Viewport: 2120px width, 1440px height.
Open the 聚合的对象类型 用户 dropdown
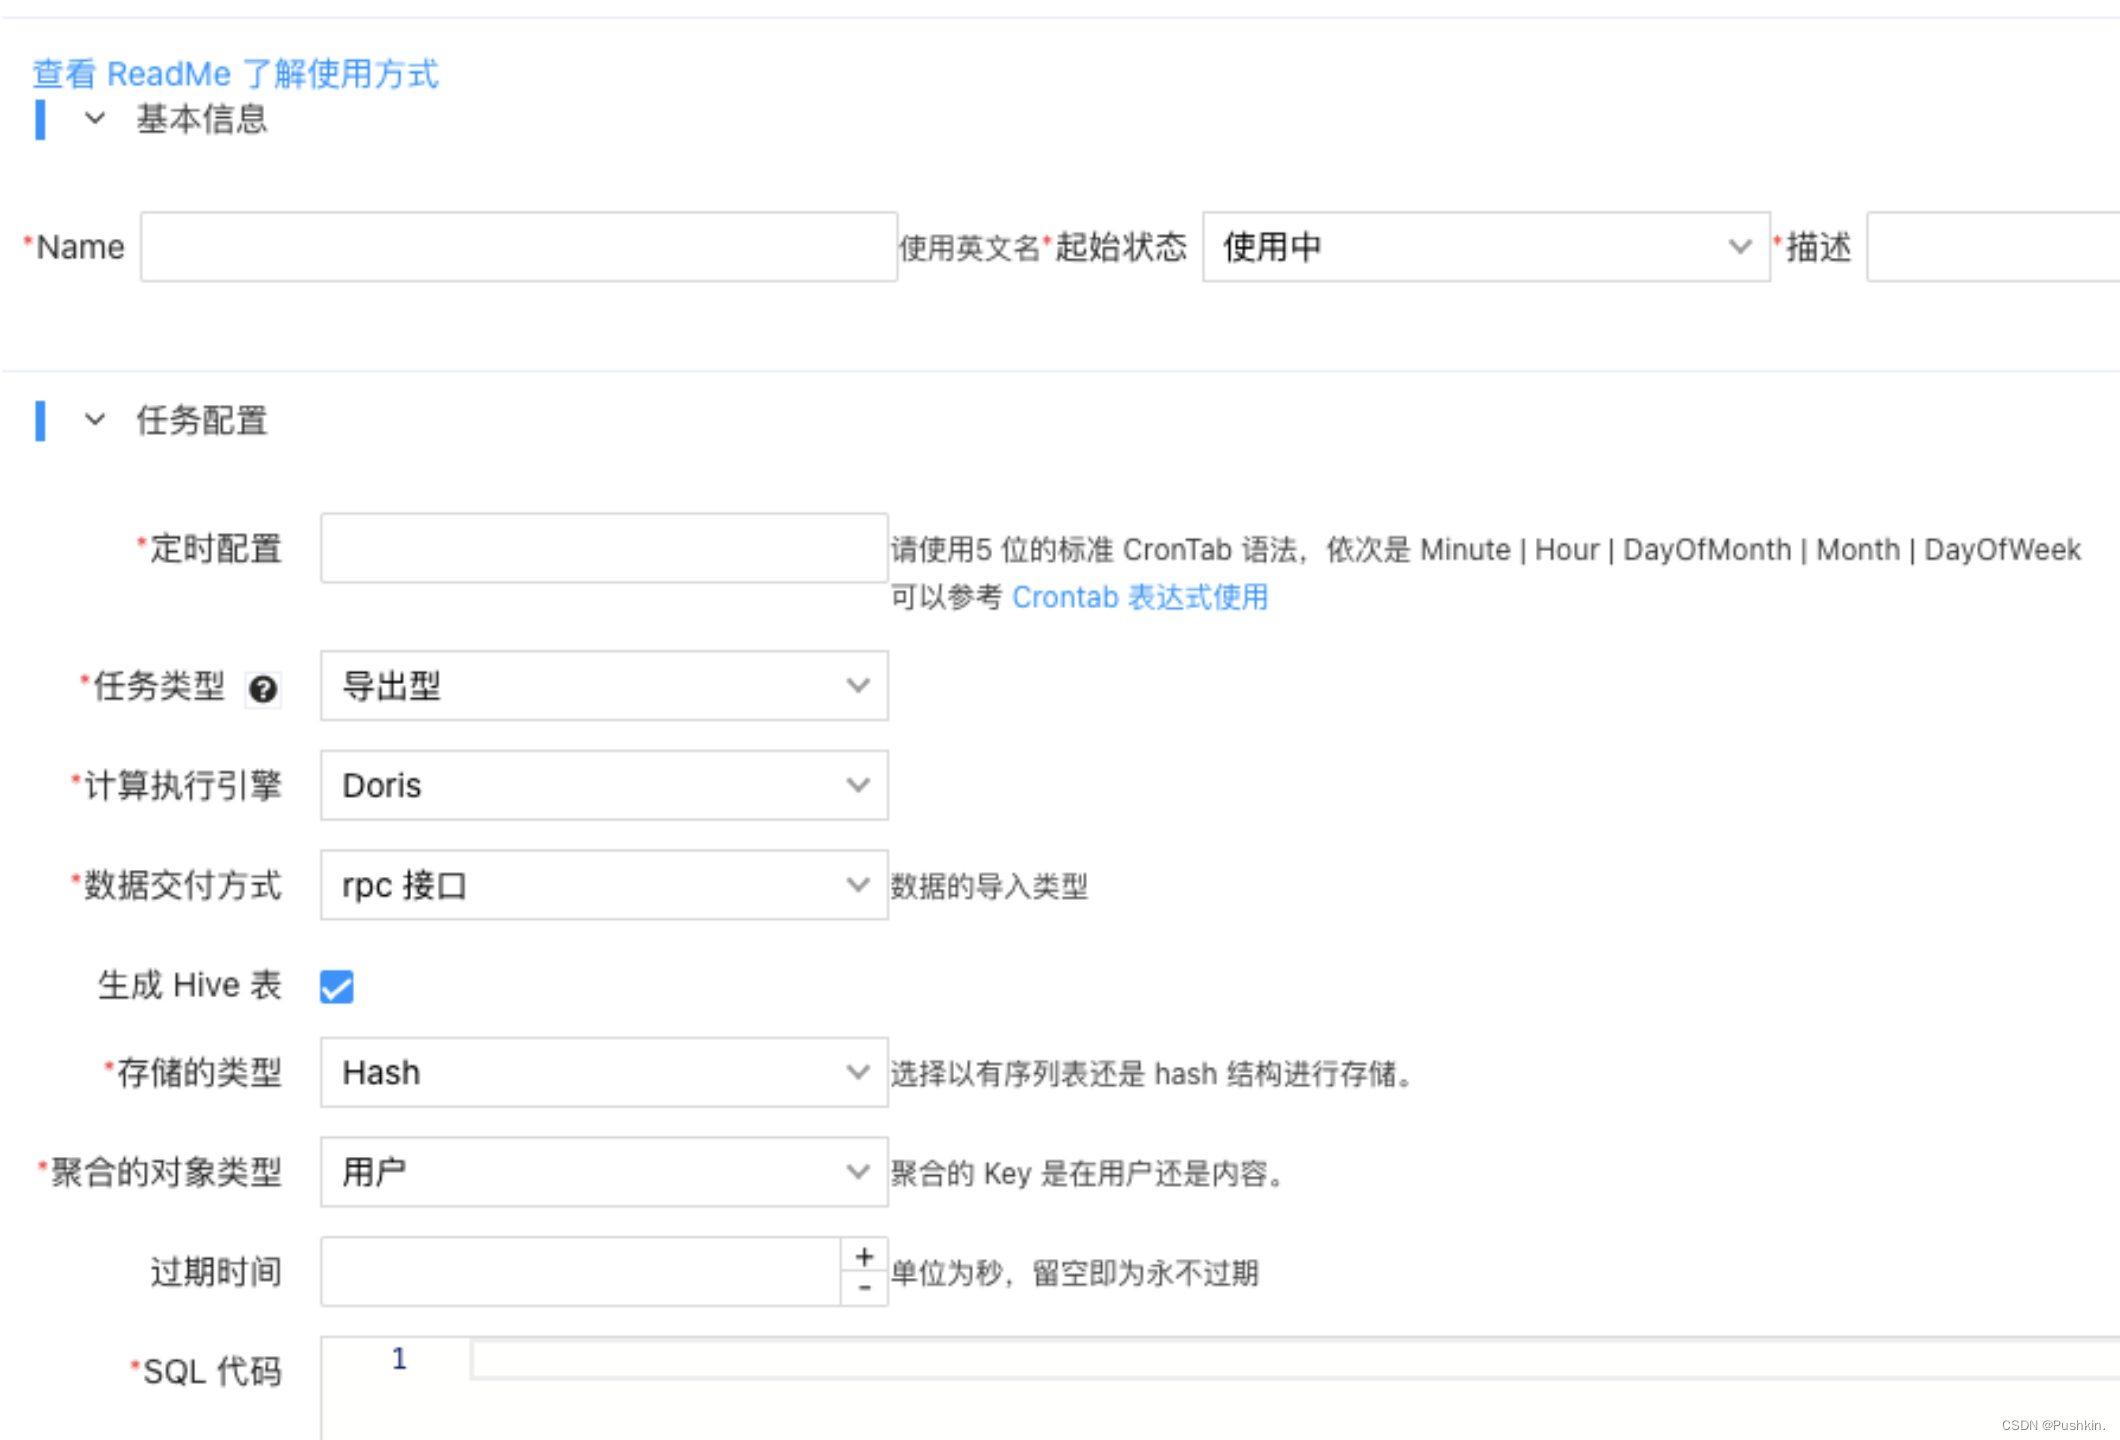tap(603, 1171)
